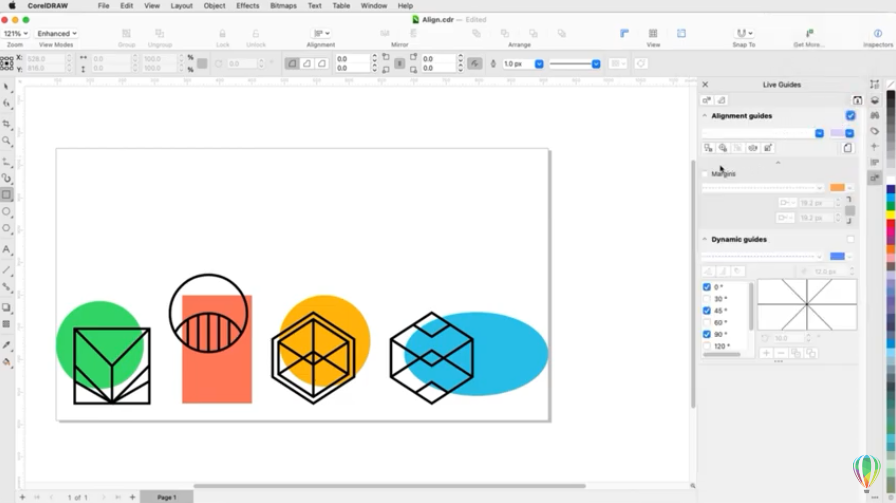Click the orange Margins color swatch
The height and width of the screenshot is (503, 896).
point(837,187)
